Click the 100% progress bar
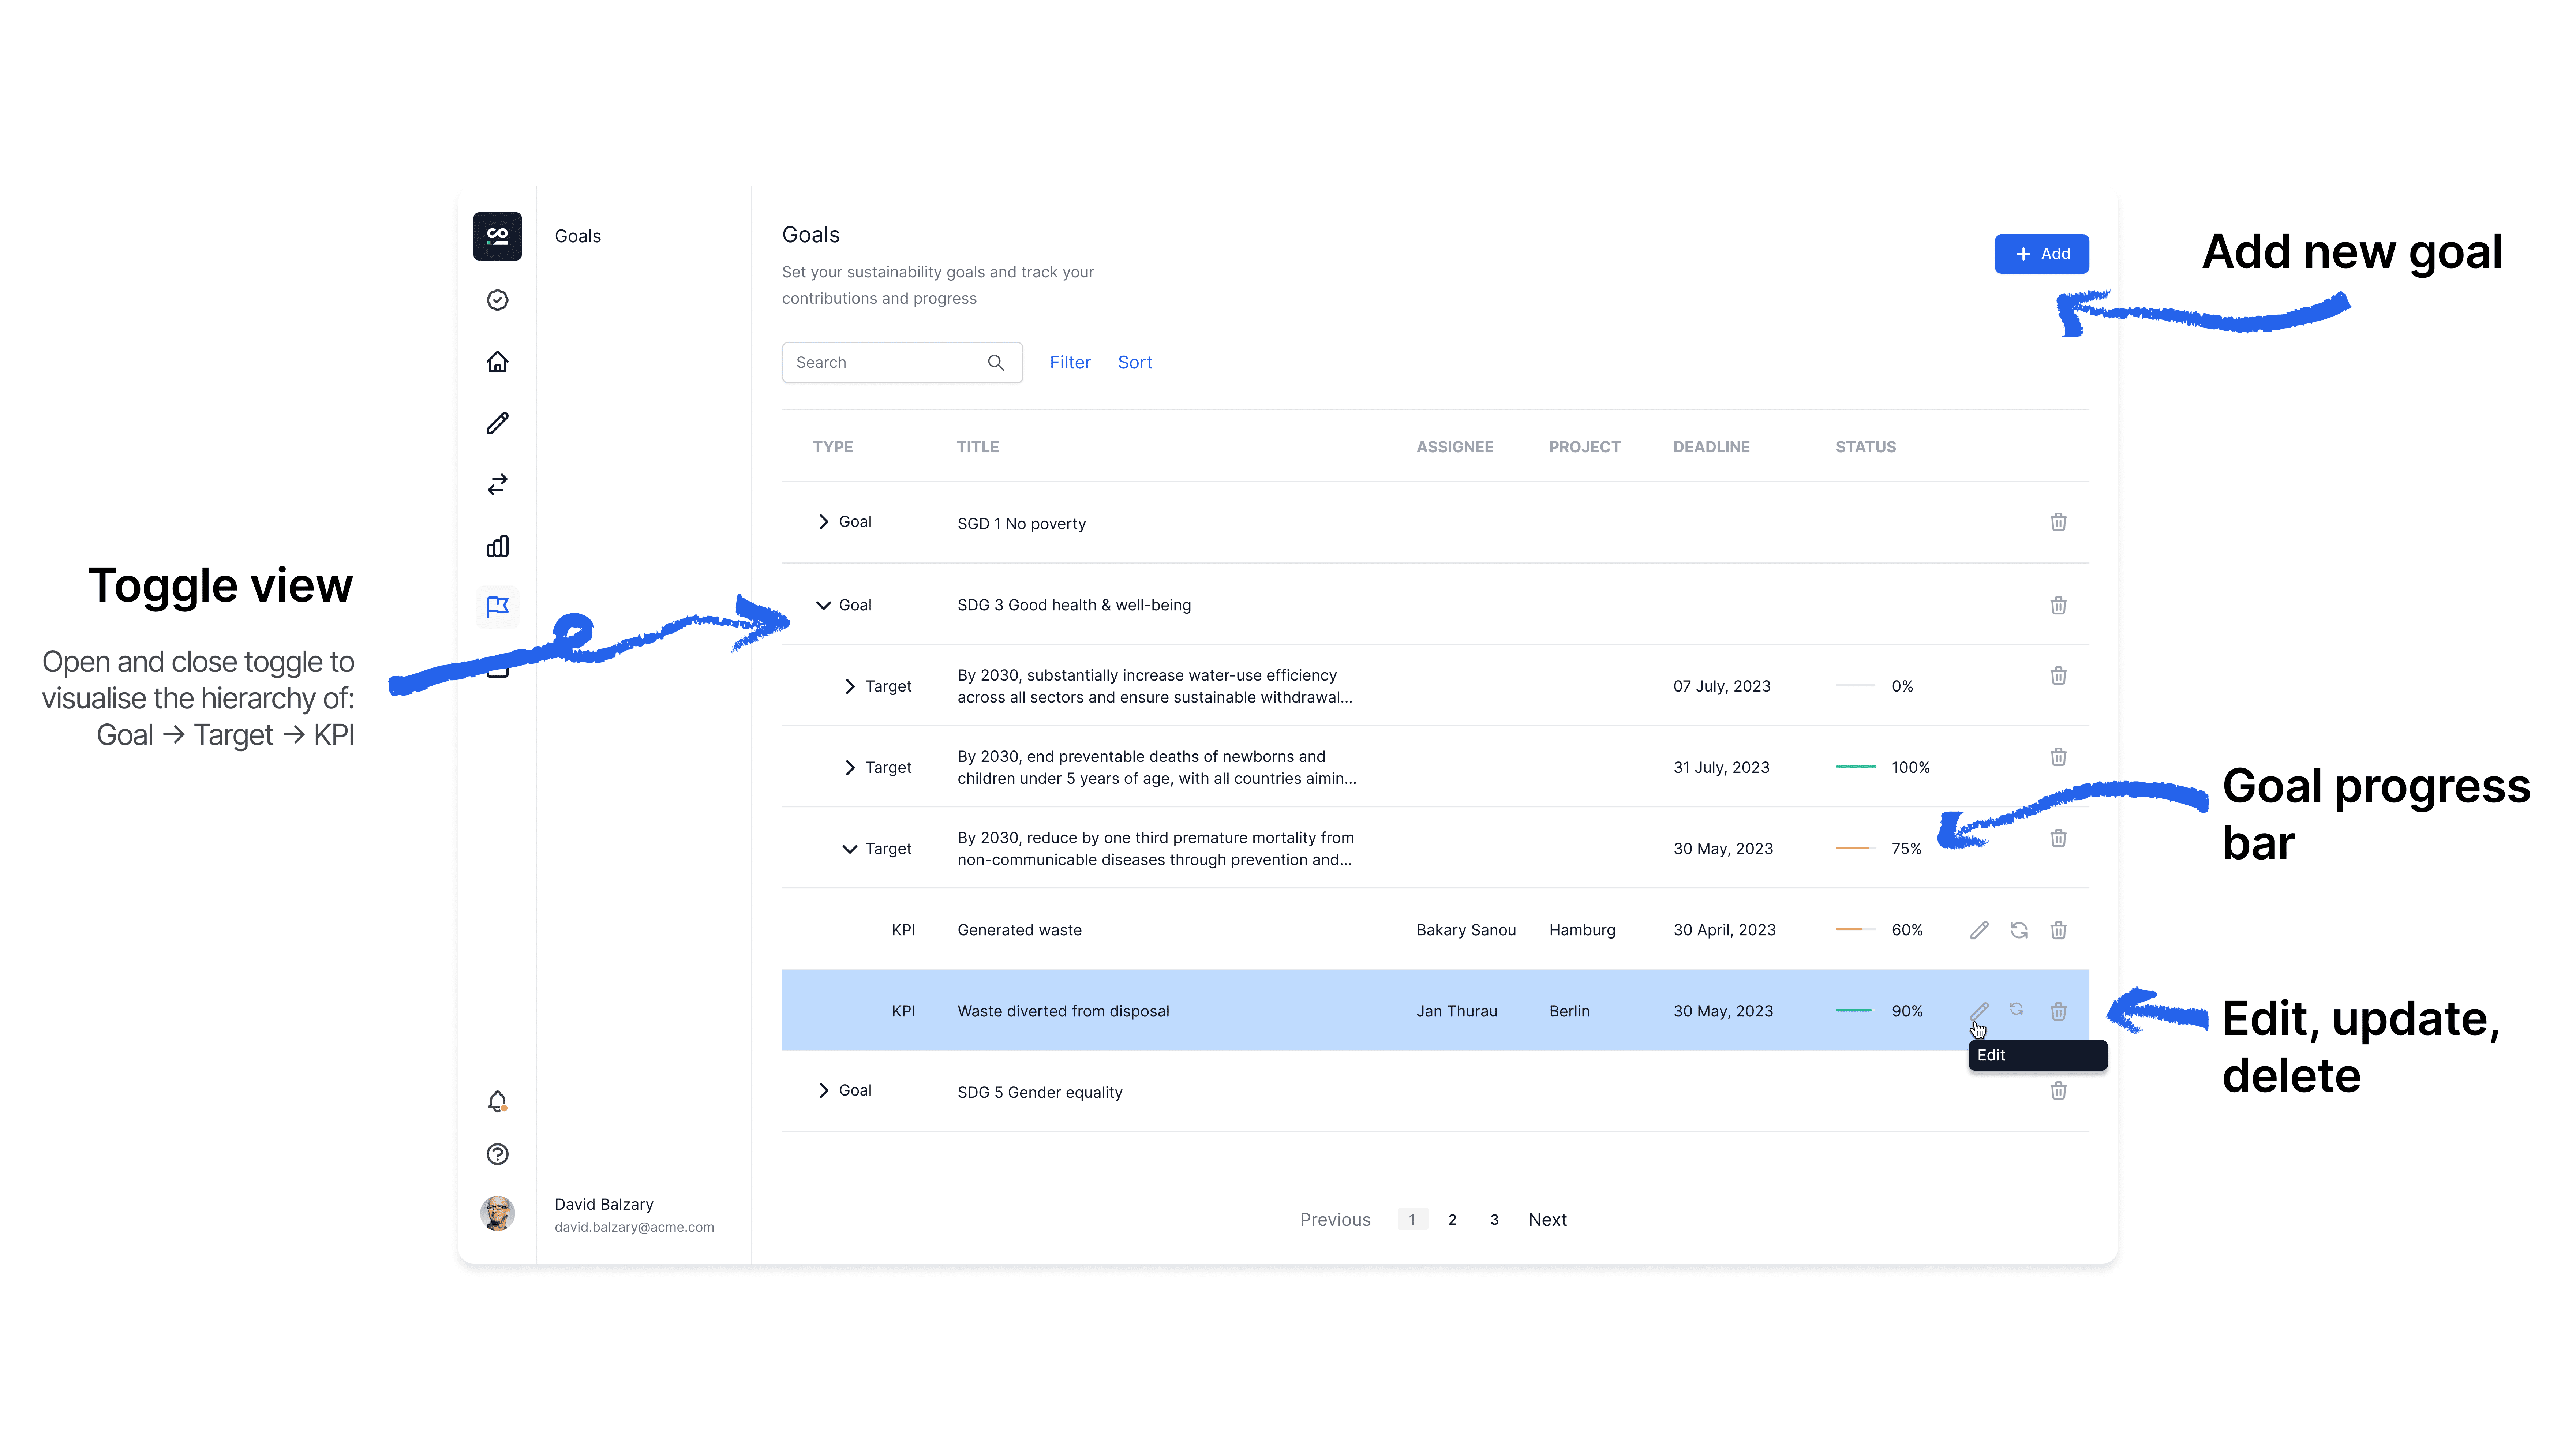 (x=1855, y=767)
